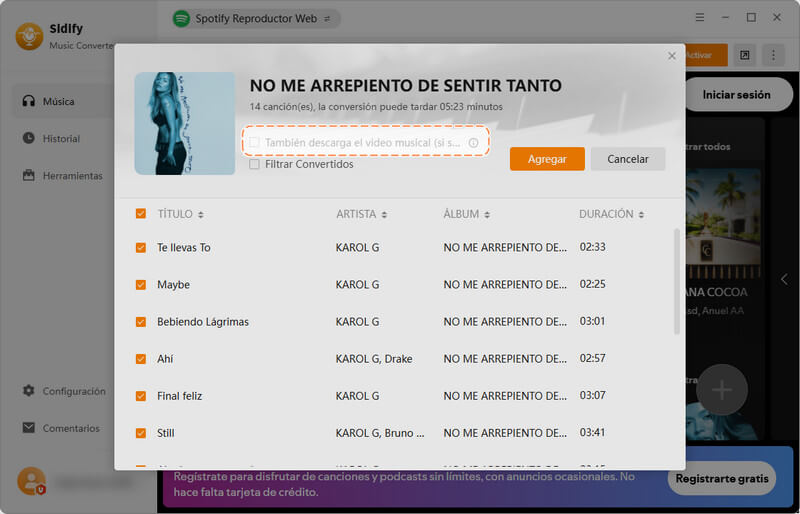Sort list by ARTISTA column
The width and height of the screenshot is (800, 514).
click(x=361, y=214)
